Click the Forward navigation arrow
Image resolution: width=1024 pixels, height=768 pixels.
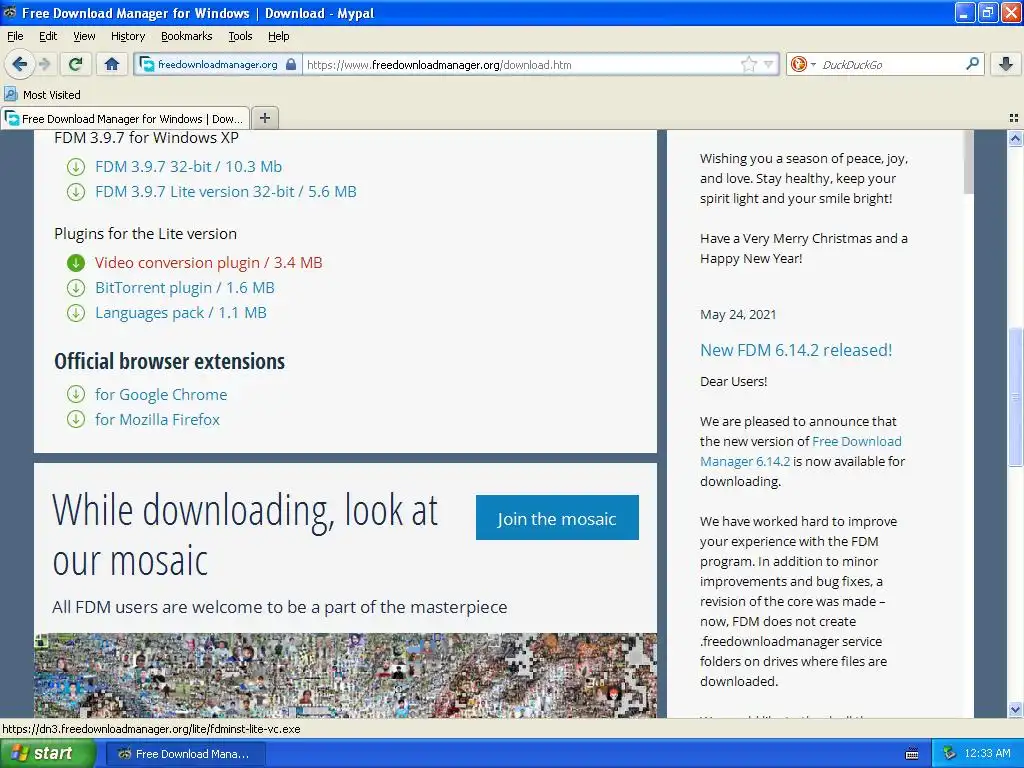[x=44, y=64]
